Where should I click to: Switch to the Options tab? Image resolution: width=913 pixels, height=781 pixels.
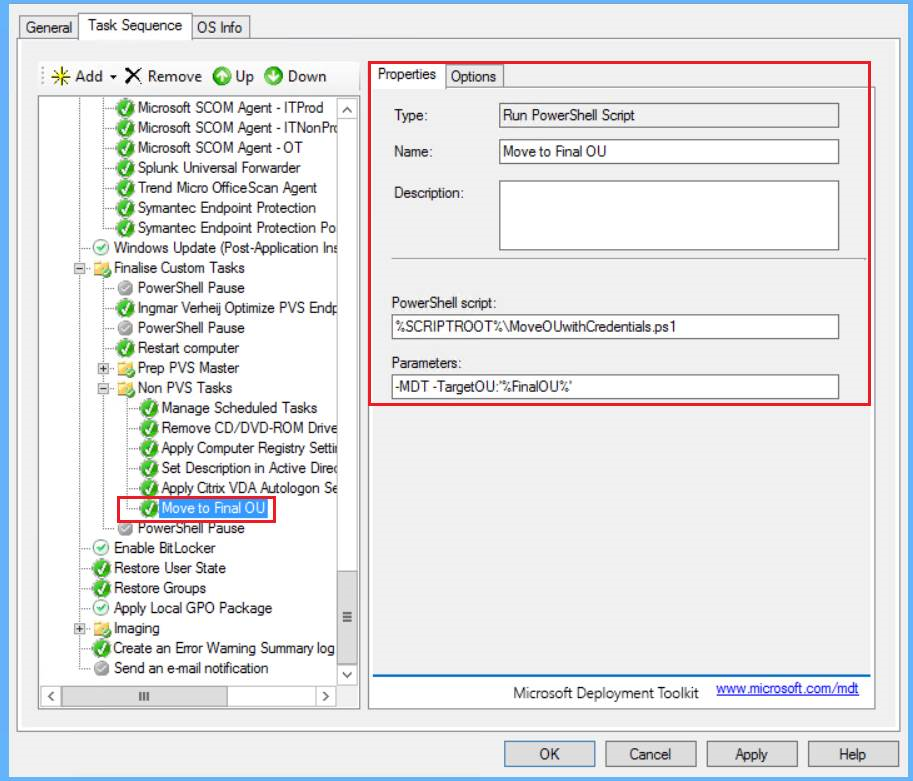coord(473,77)
